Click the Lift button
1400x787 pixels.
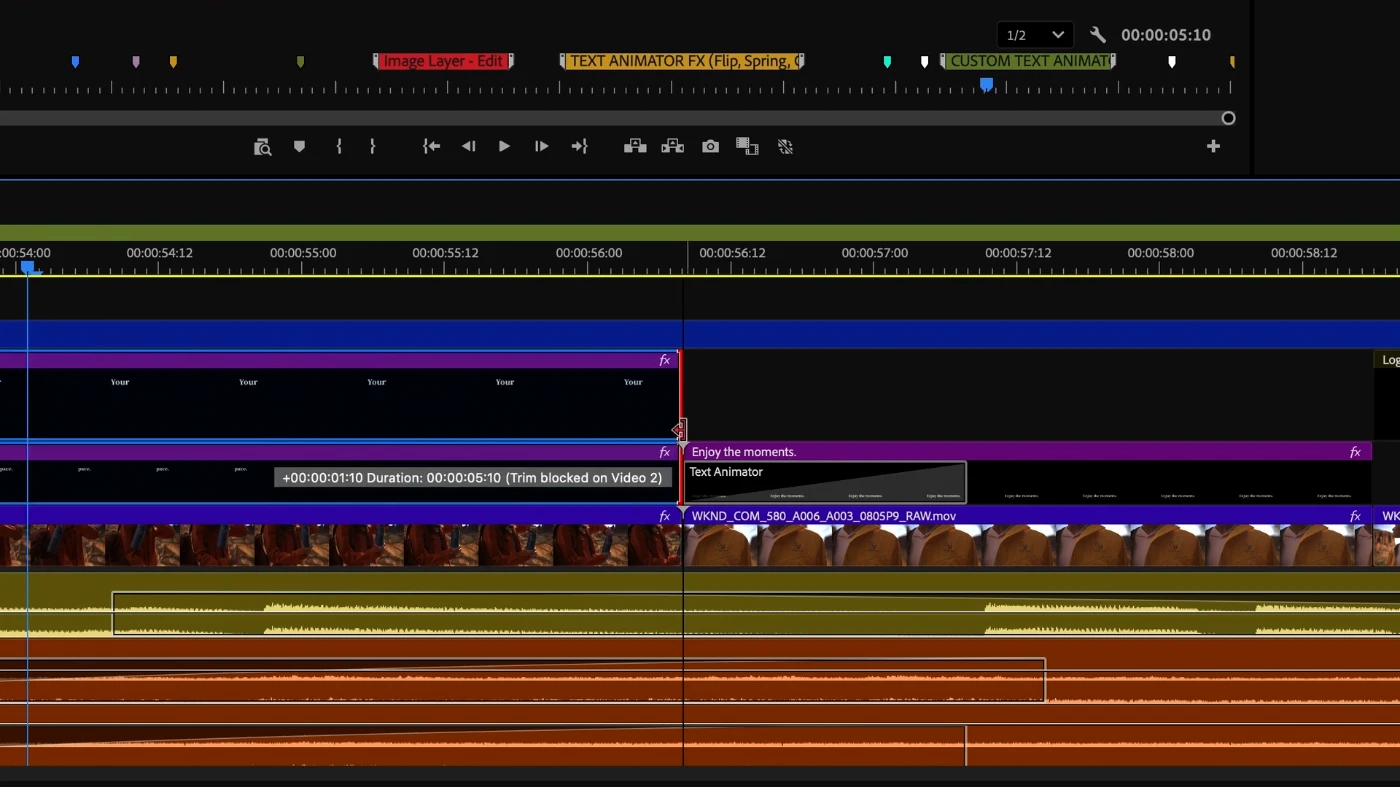pyautogui.click(x=635, y=147)
